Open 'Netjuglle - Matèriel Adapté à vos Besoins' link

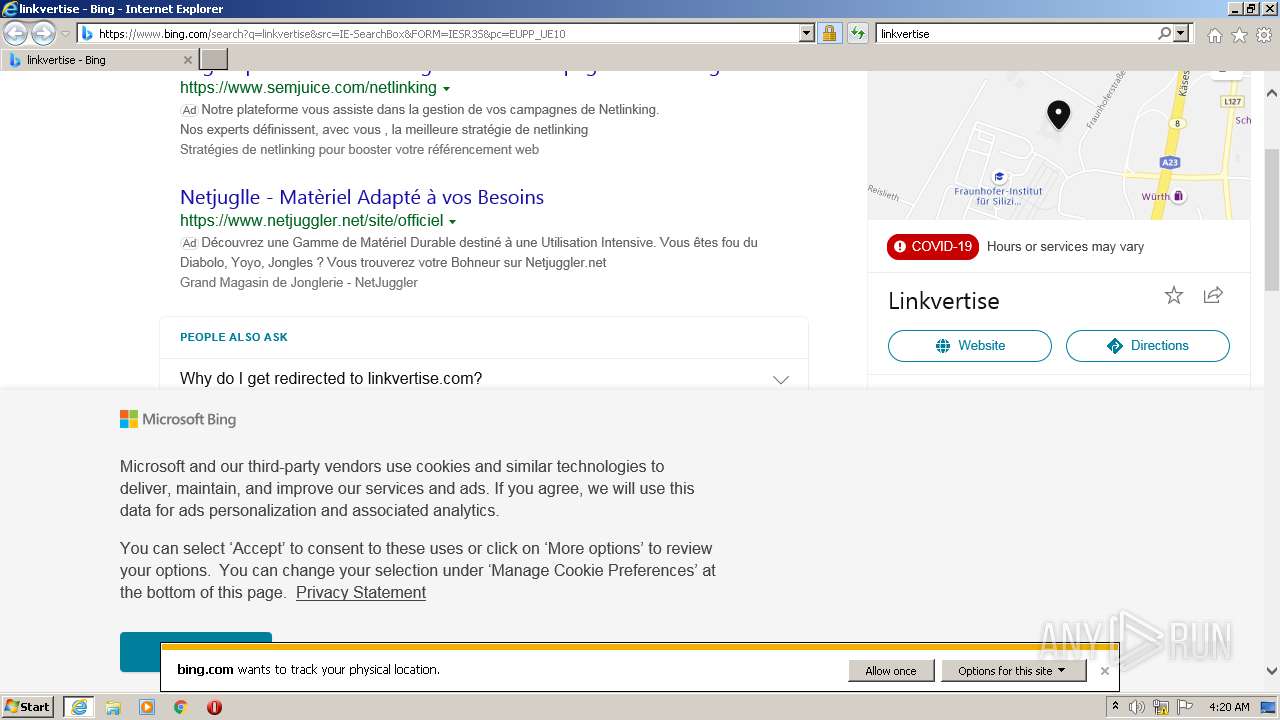pos(362,197)
